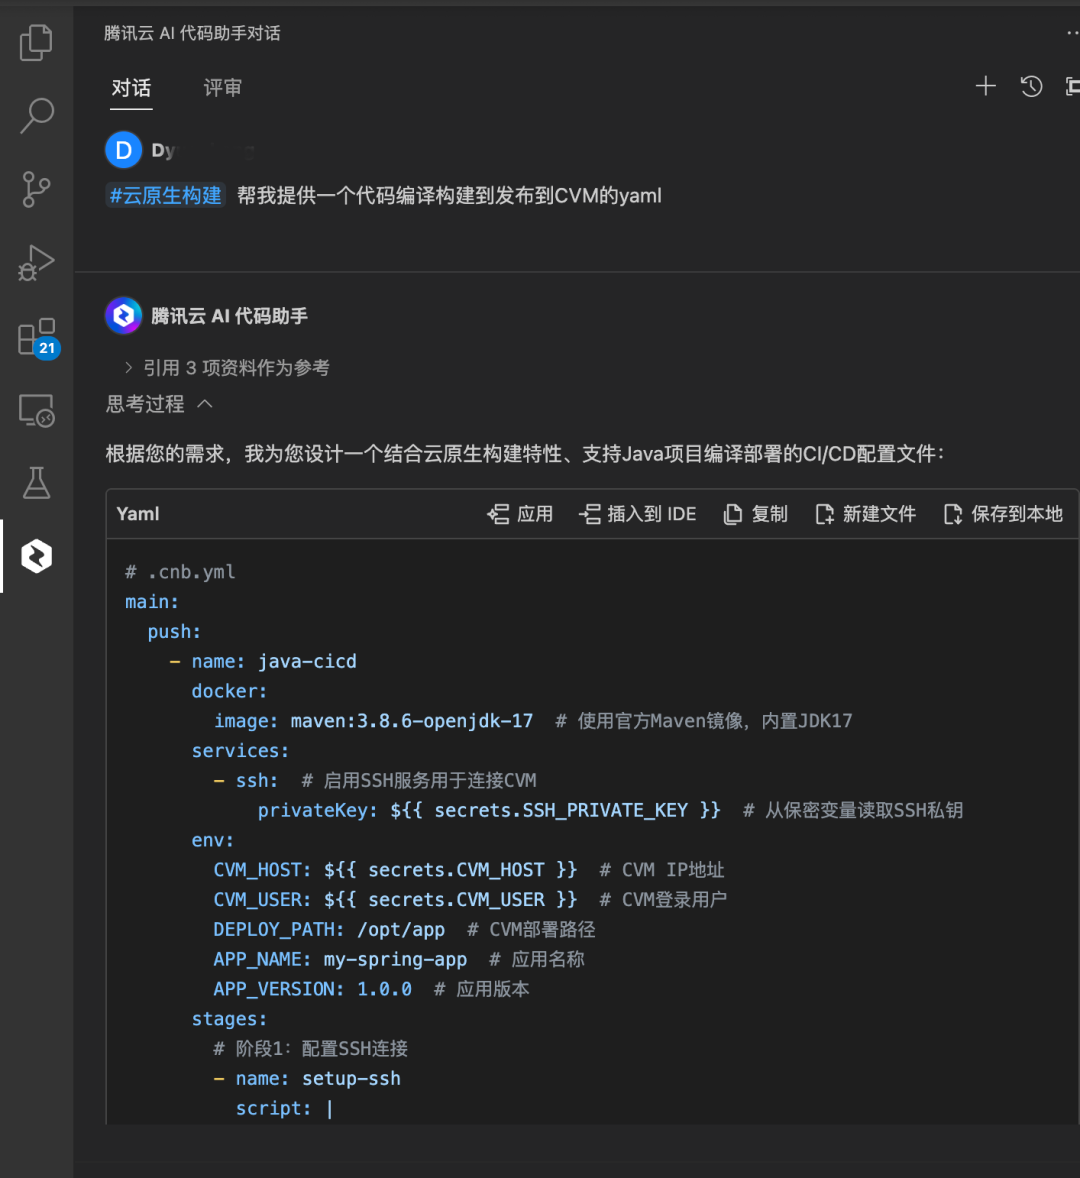1080x1178 pixels.
Task: Open Tencent Cloud AI assistant sidebar icon
Action: click(36, 557)
